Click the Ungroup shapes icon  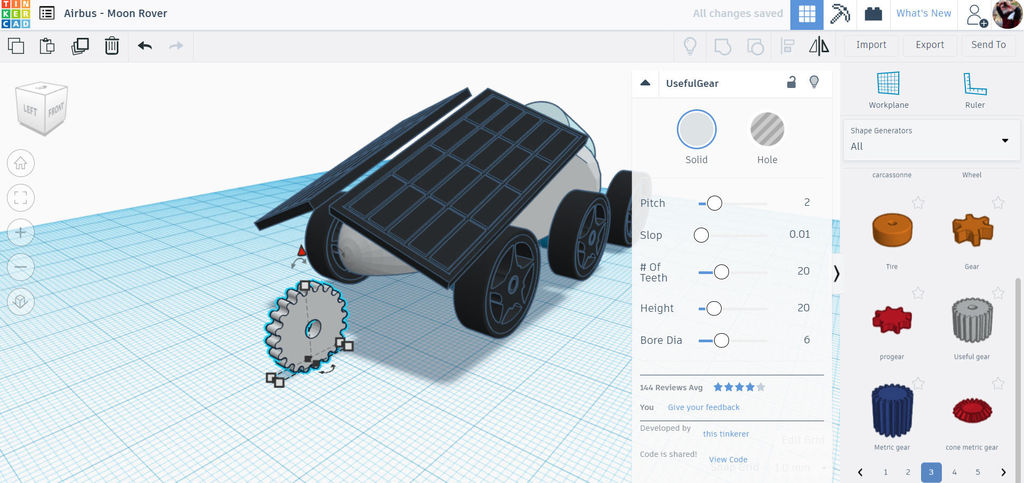[755, 46]
